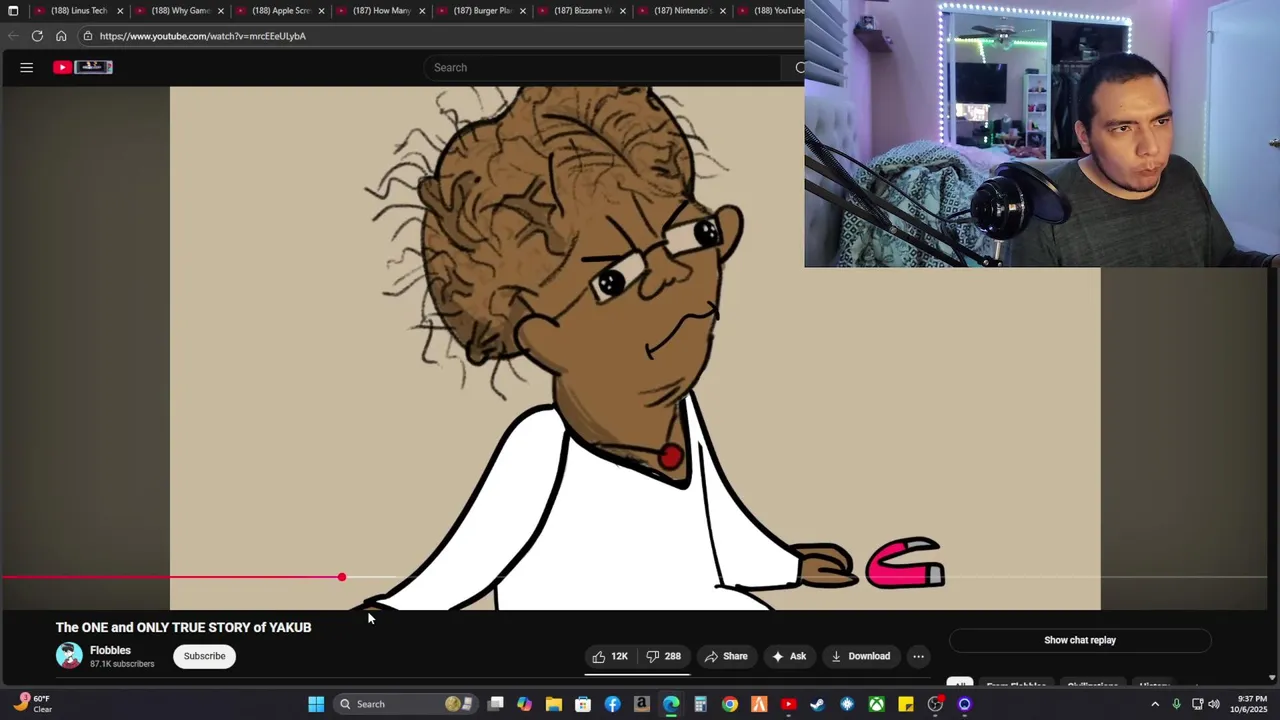Open clock showing 9:37 PM
Image resolution: width=1280 pixels, height=720 pixels.
pos(1252,704)
